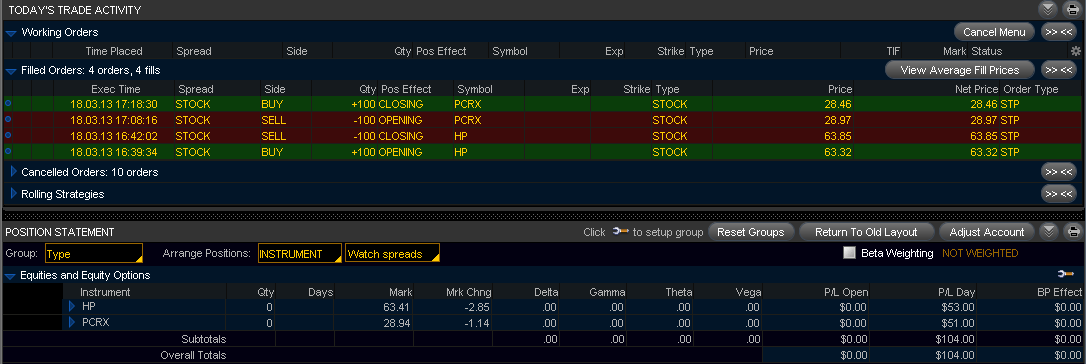This screenshot has height=364, width=1086.
Task: Print Today's Trade Activity via printer icon
Action: click(x=1072, y=10)
